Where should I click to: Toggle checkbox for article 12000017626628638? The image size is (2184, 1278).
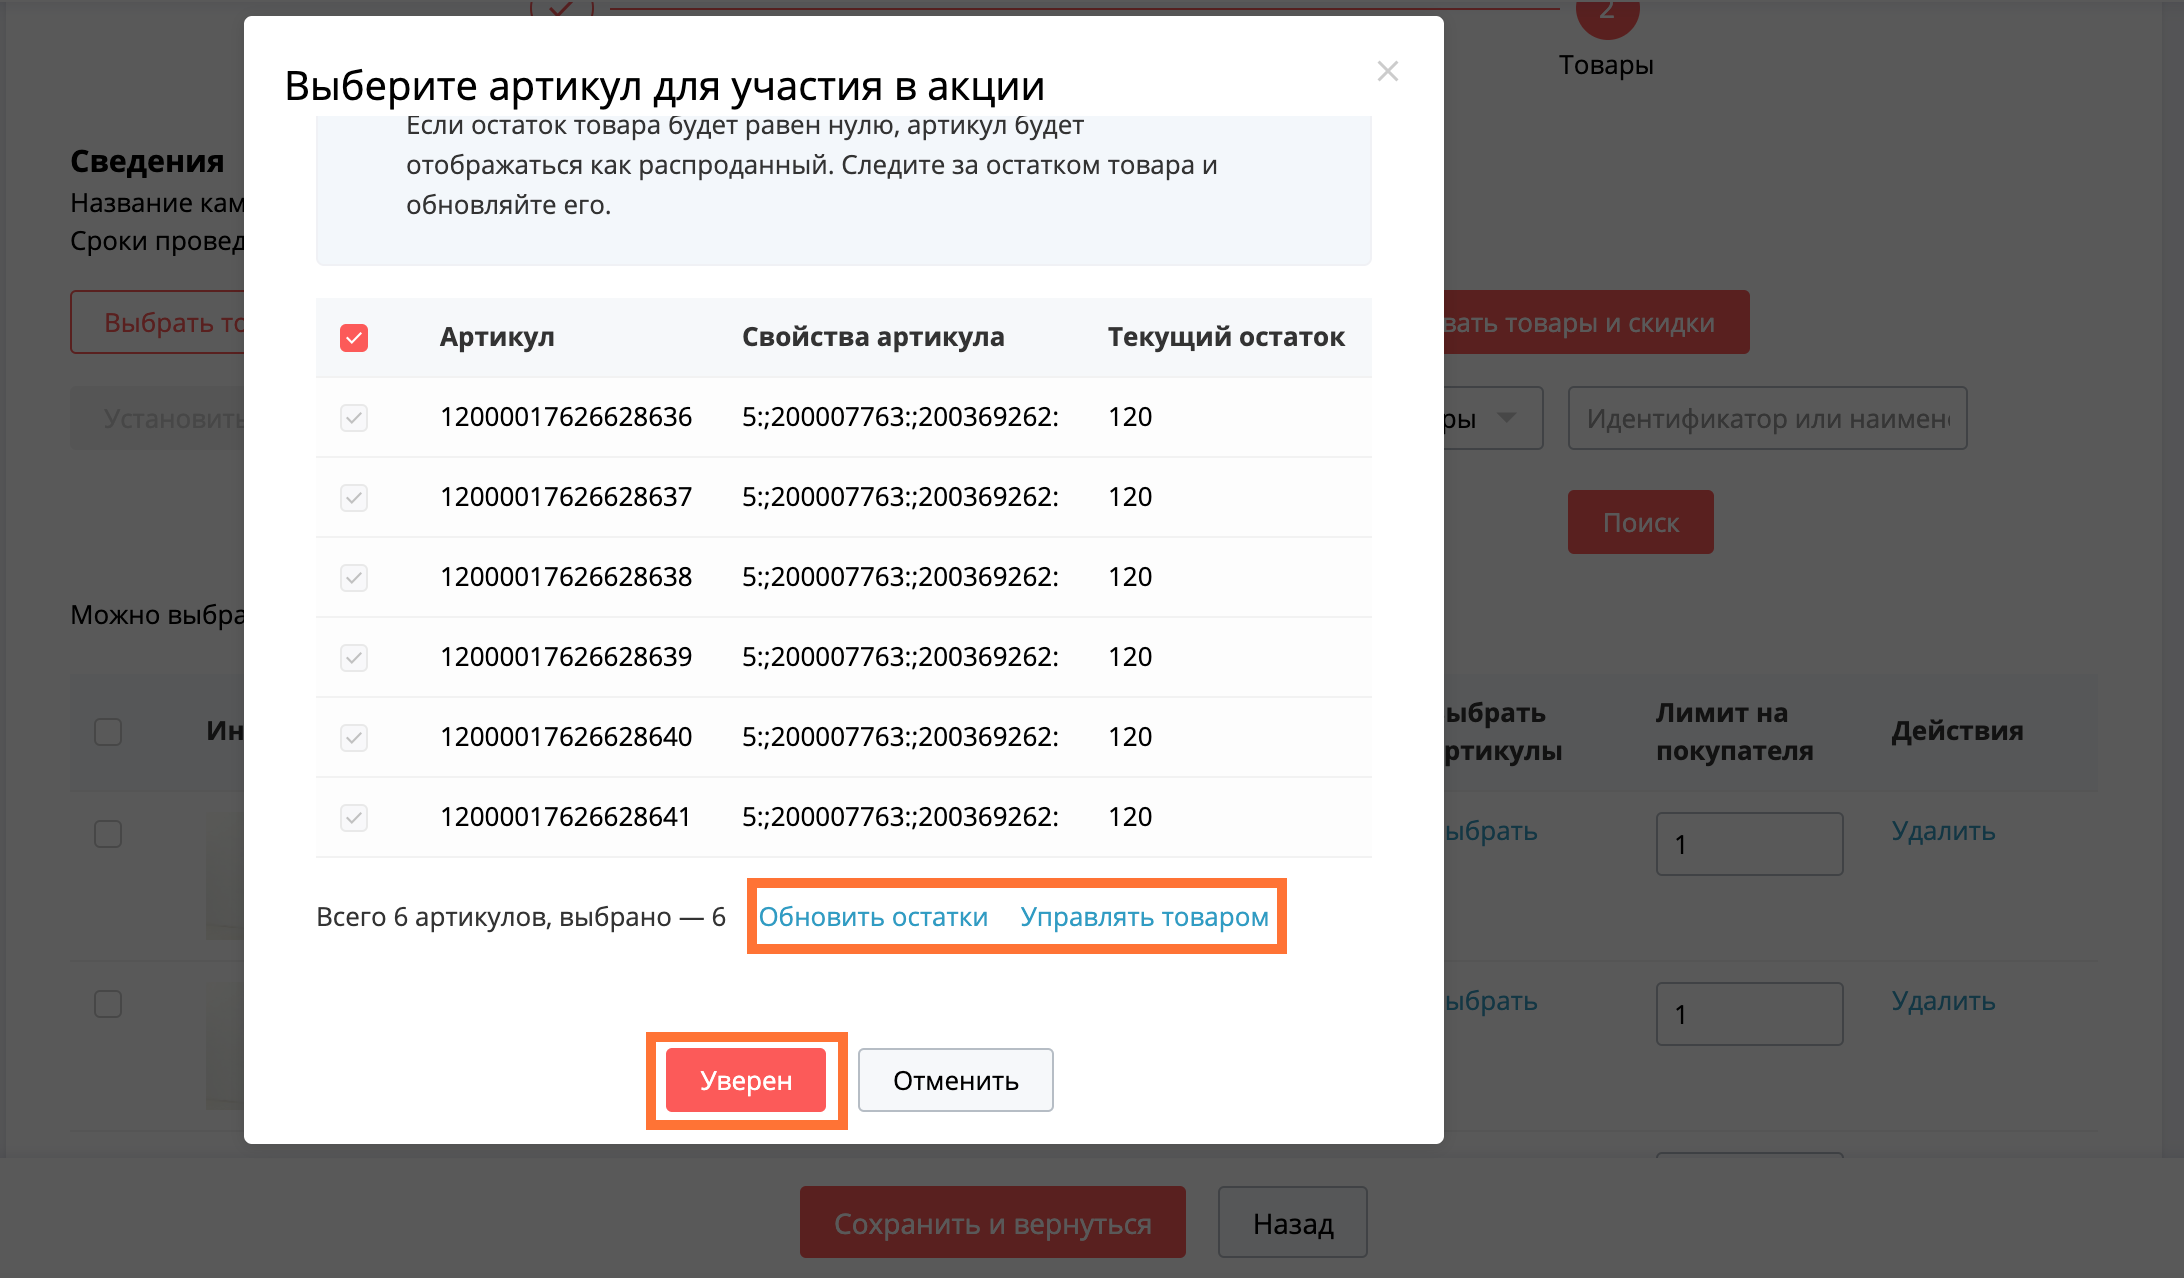(354, 578)
